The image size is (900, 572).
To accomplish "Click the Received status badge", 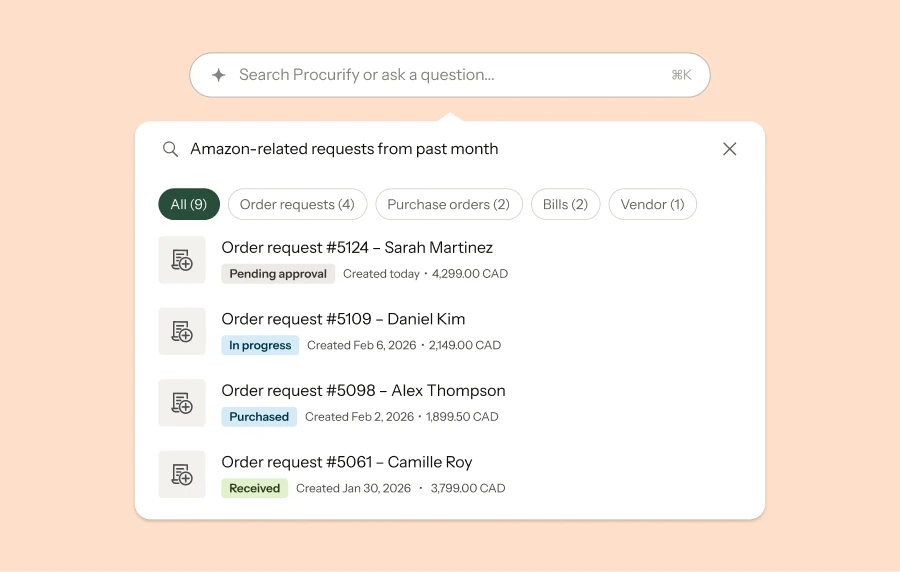I will (254, 488).
